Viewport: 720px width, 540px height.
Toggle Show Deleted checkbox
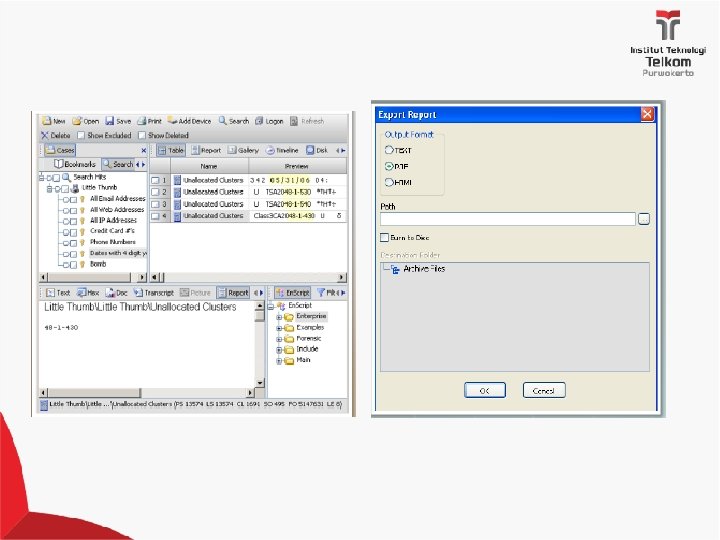142,135
